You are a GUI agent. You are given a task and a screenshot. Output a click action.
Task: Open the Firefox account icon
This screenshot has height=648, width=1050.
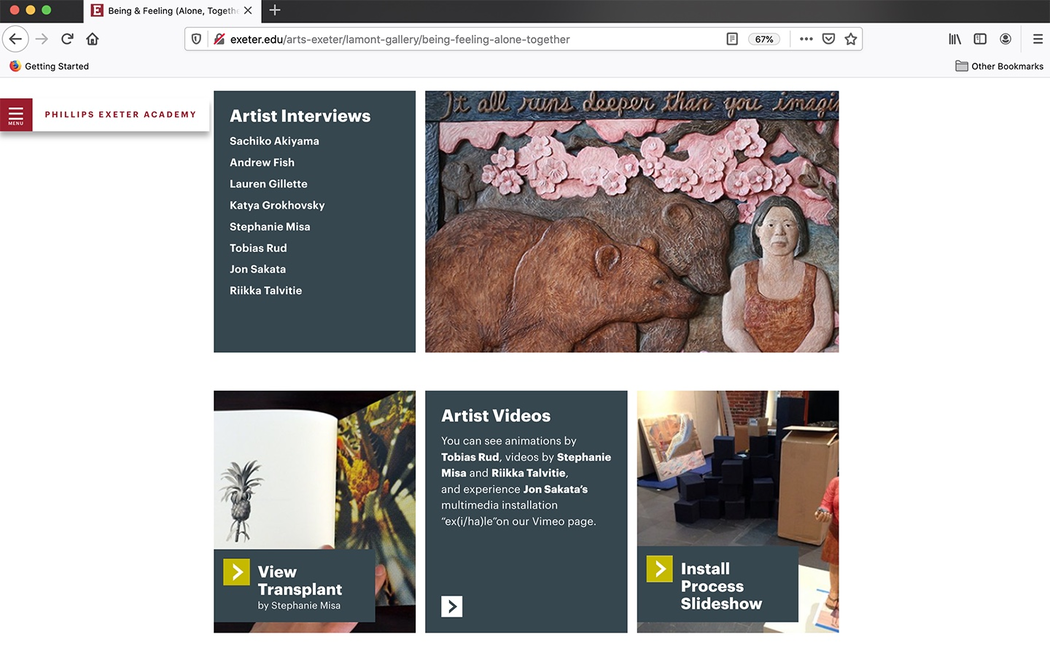[x=1005, y=39]
